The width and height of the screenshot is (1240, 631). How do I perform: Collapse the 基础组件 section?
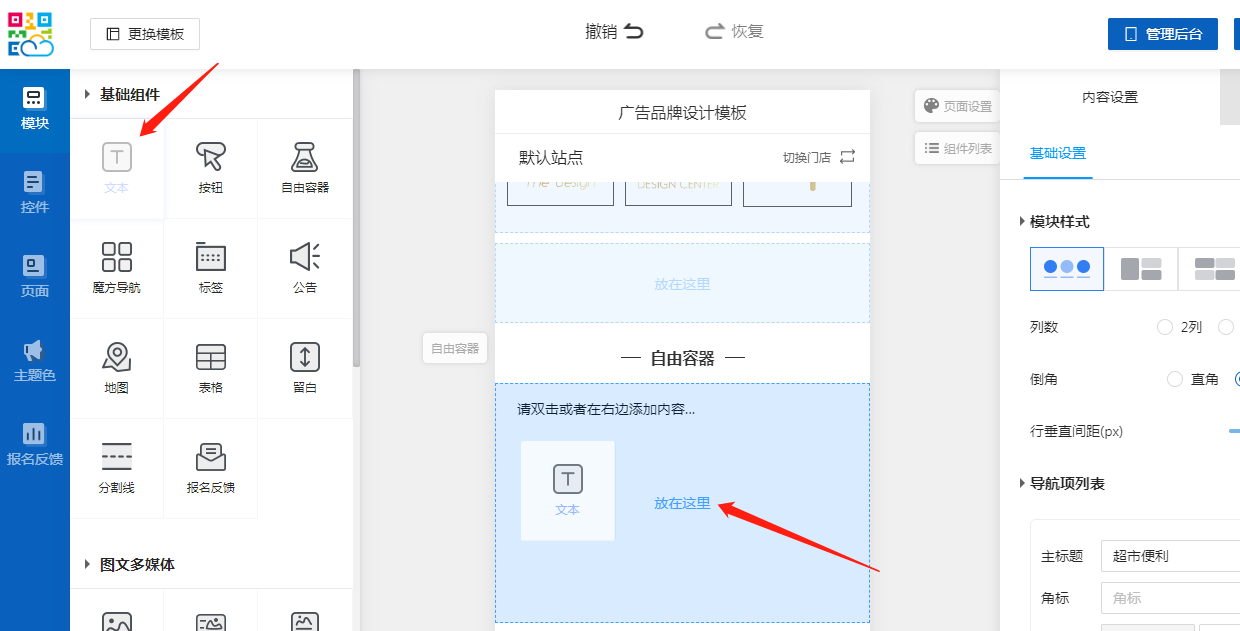click(88, 94)
